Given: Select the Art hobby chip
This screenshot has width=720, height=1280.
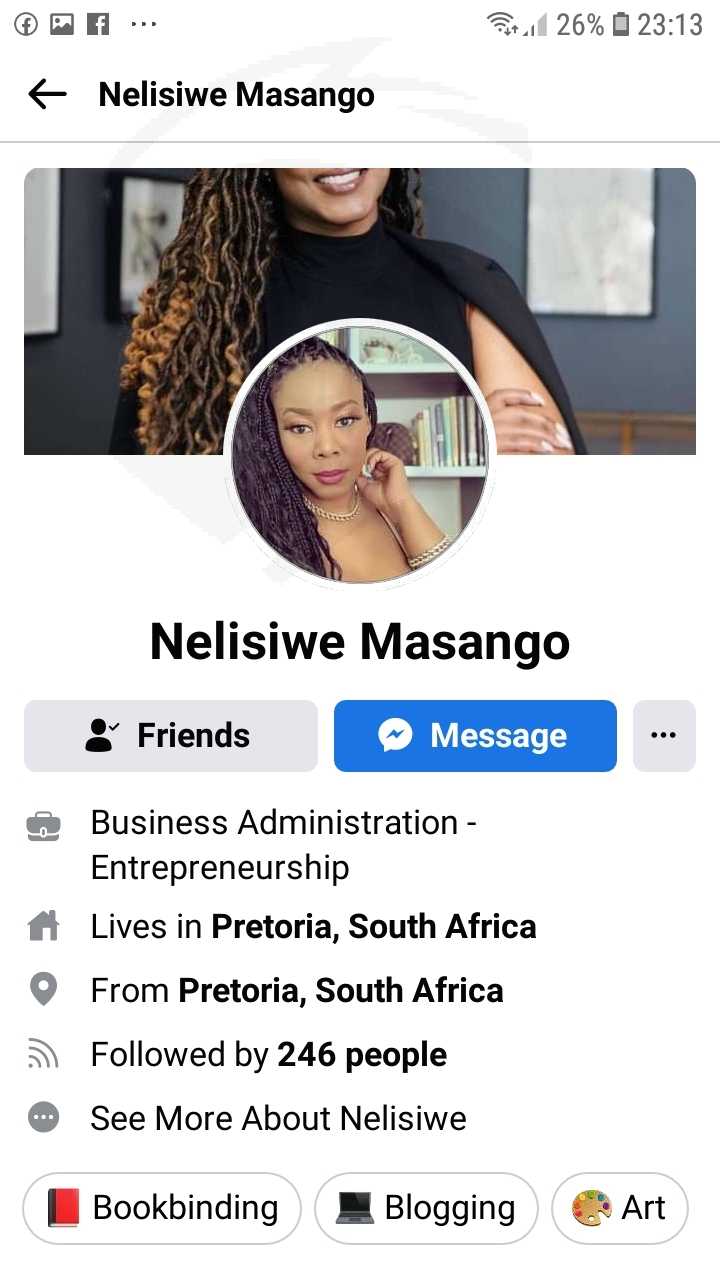Looking at the screenshot, I should click(x=621, y=1208).
